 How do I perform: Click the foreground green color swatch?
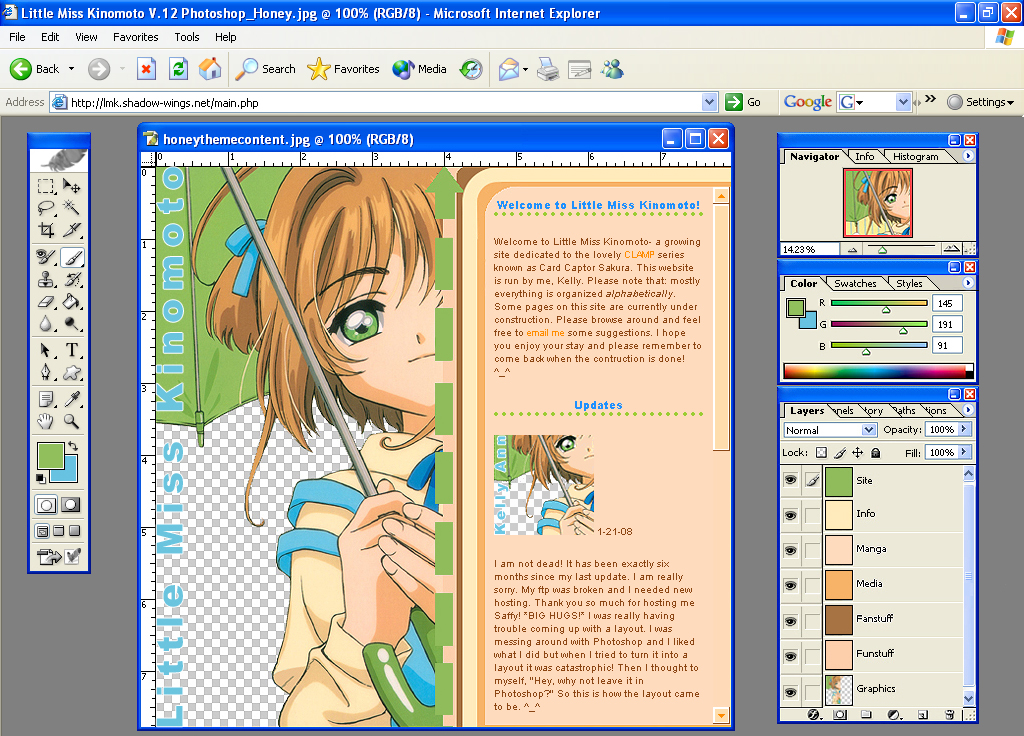pos(49,454)
